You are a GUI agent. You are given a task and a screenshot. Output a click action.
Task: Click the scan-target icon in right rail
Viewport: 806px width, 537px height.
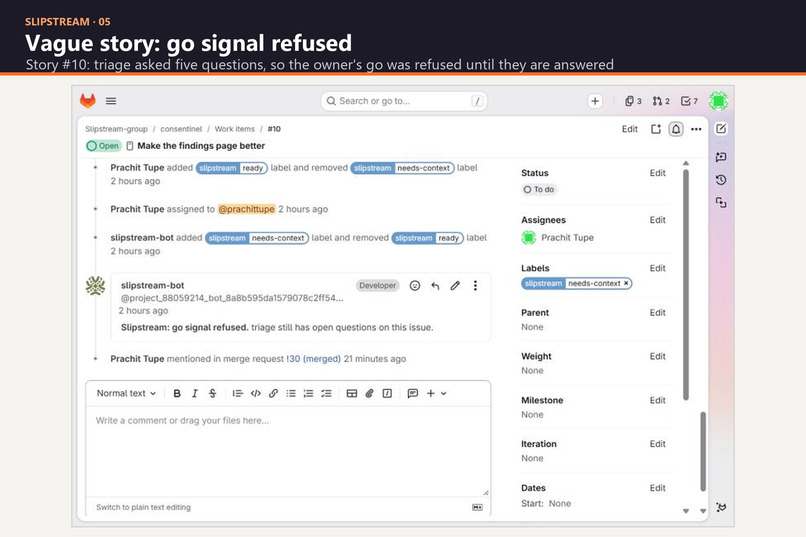click(721, 203)
